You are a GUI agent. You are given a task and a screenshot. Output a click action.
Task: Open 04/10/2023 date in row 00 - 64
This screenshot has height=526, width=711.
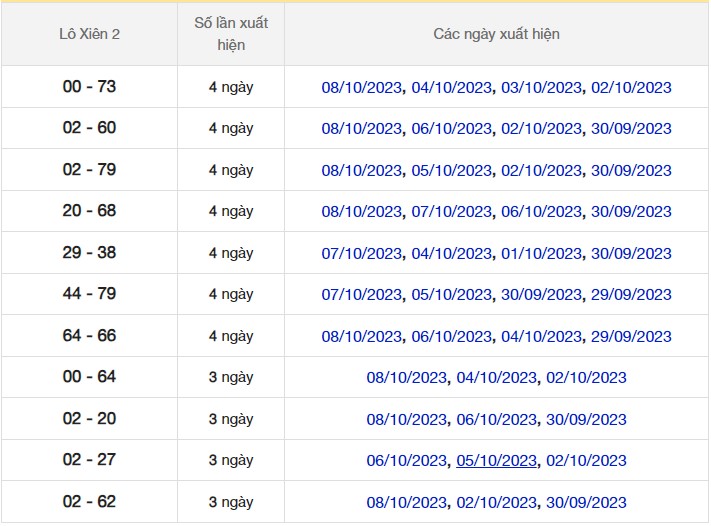coord(496,378)
